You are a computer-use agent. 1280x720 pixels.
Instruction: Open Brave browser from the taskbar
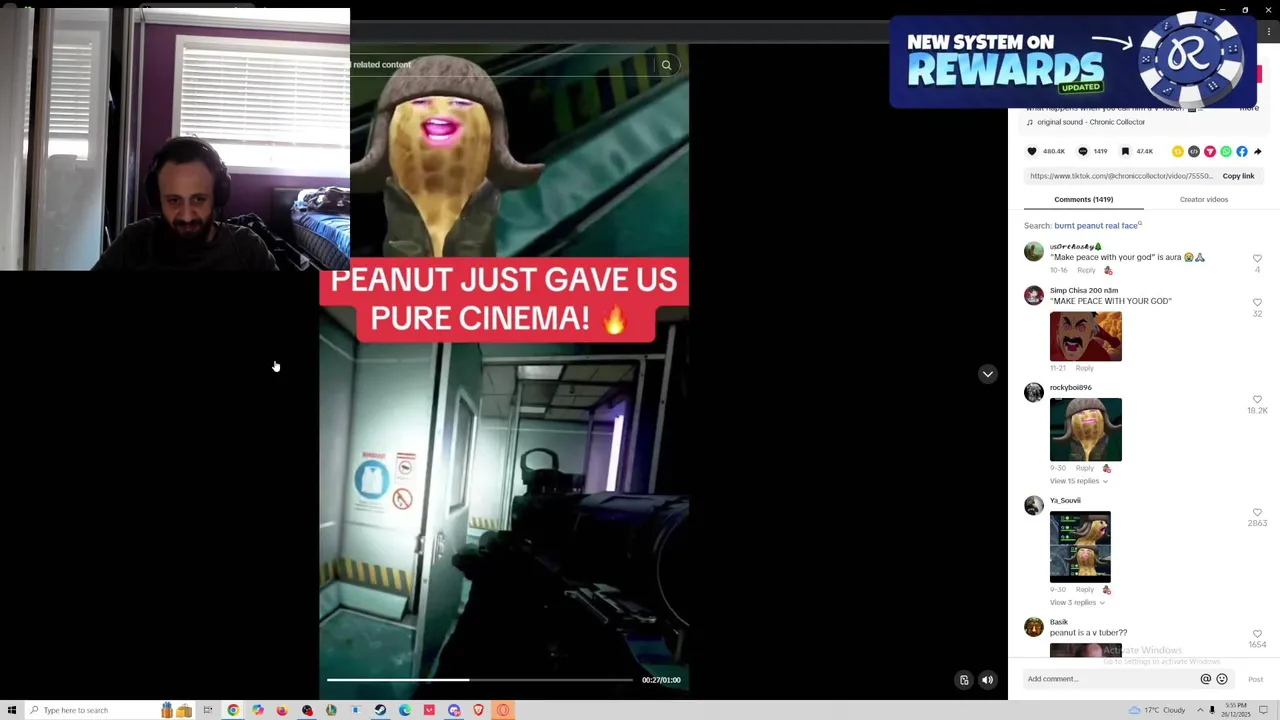pos(478,710)
